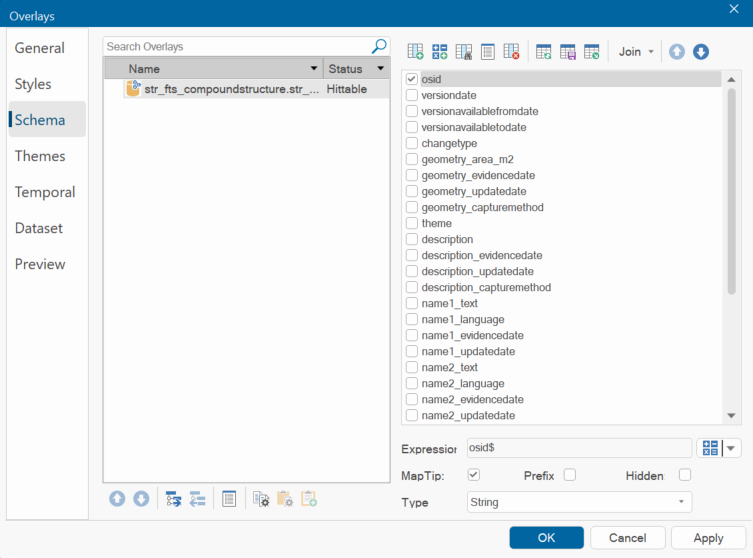This screenshot has width=753, height=558.
Task: Click the find column binoculars icon
Action: click(463, 51)
